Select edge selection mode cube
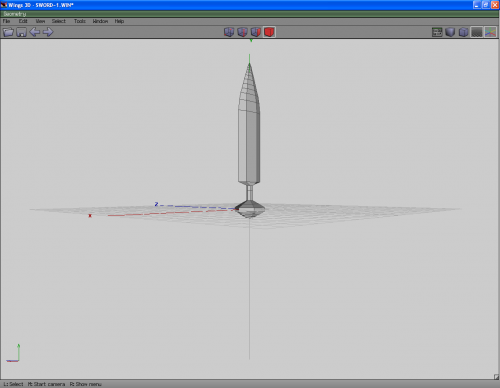 click(242, 32)
